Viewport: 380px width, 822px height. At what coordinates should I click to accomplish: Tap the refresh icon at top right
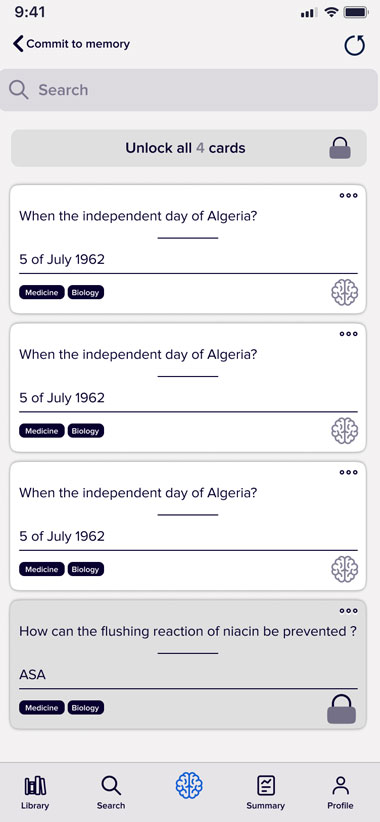point(354,46)
